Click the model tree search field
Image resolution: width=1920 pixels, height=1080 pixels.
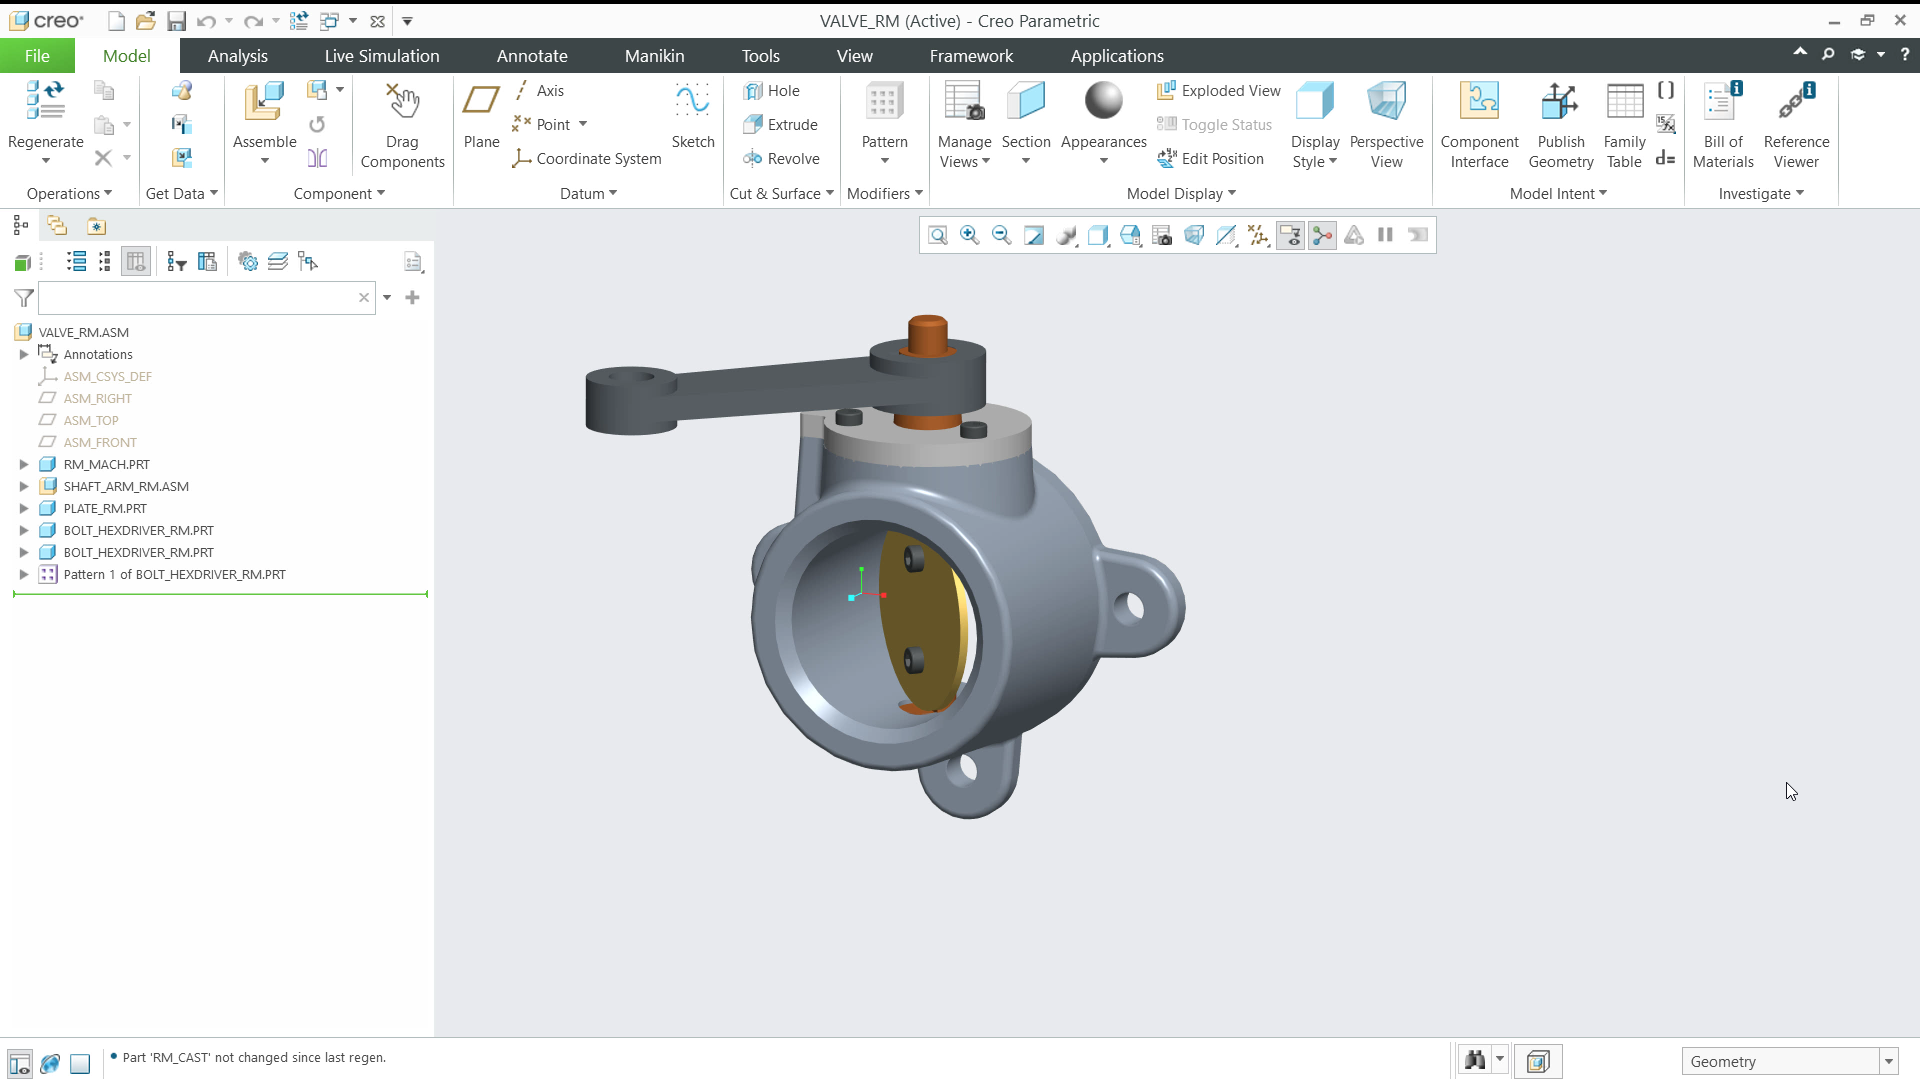pos(207,298)
